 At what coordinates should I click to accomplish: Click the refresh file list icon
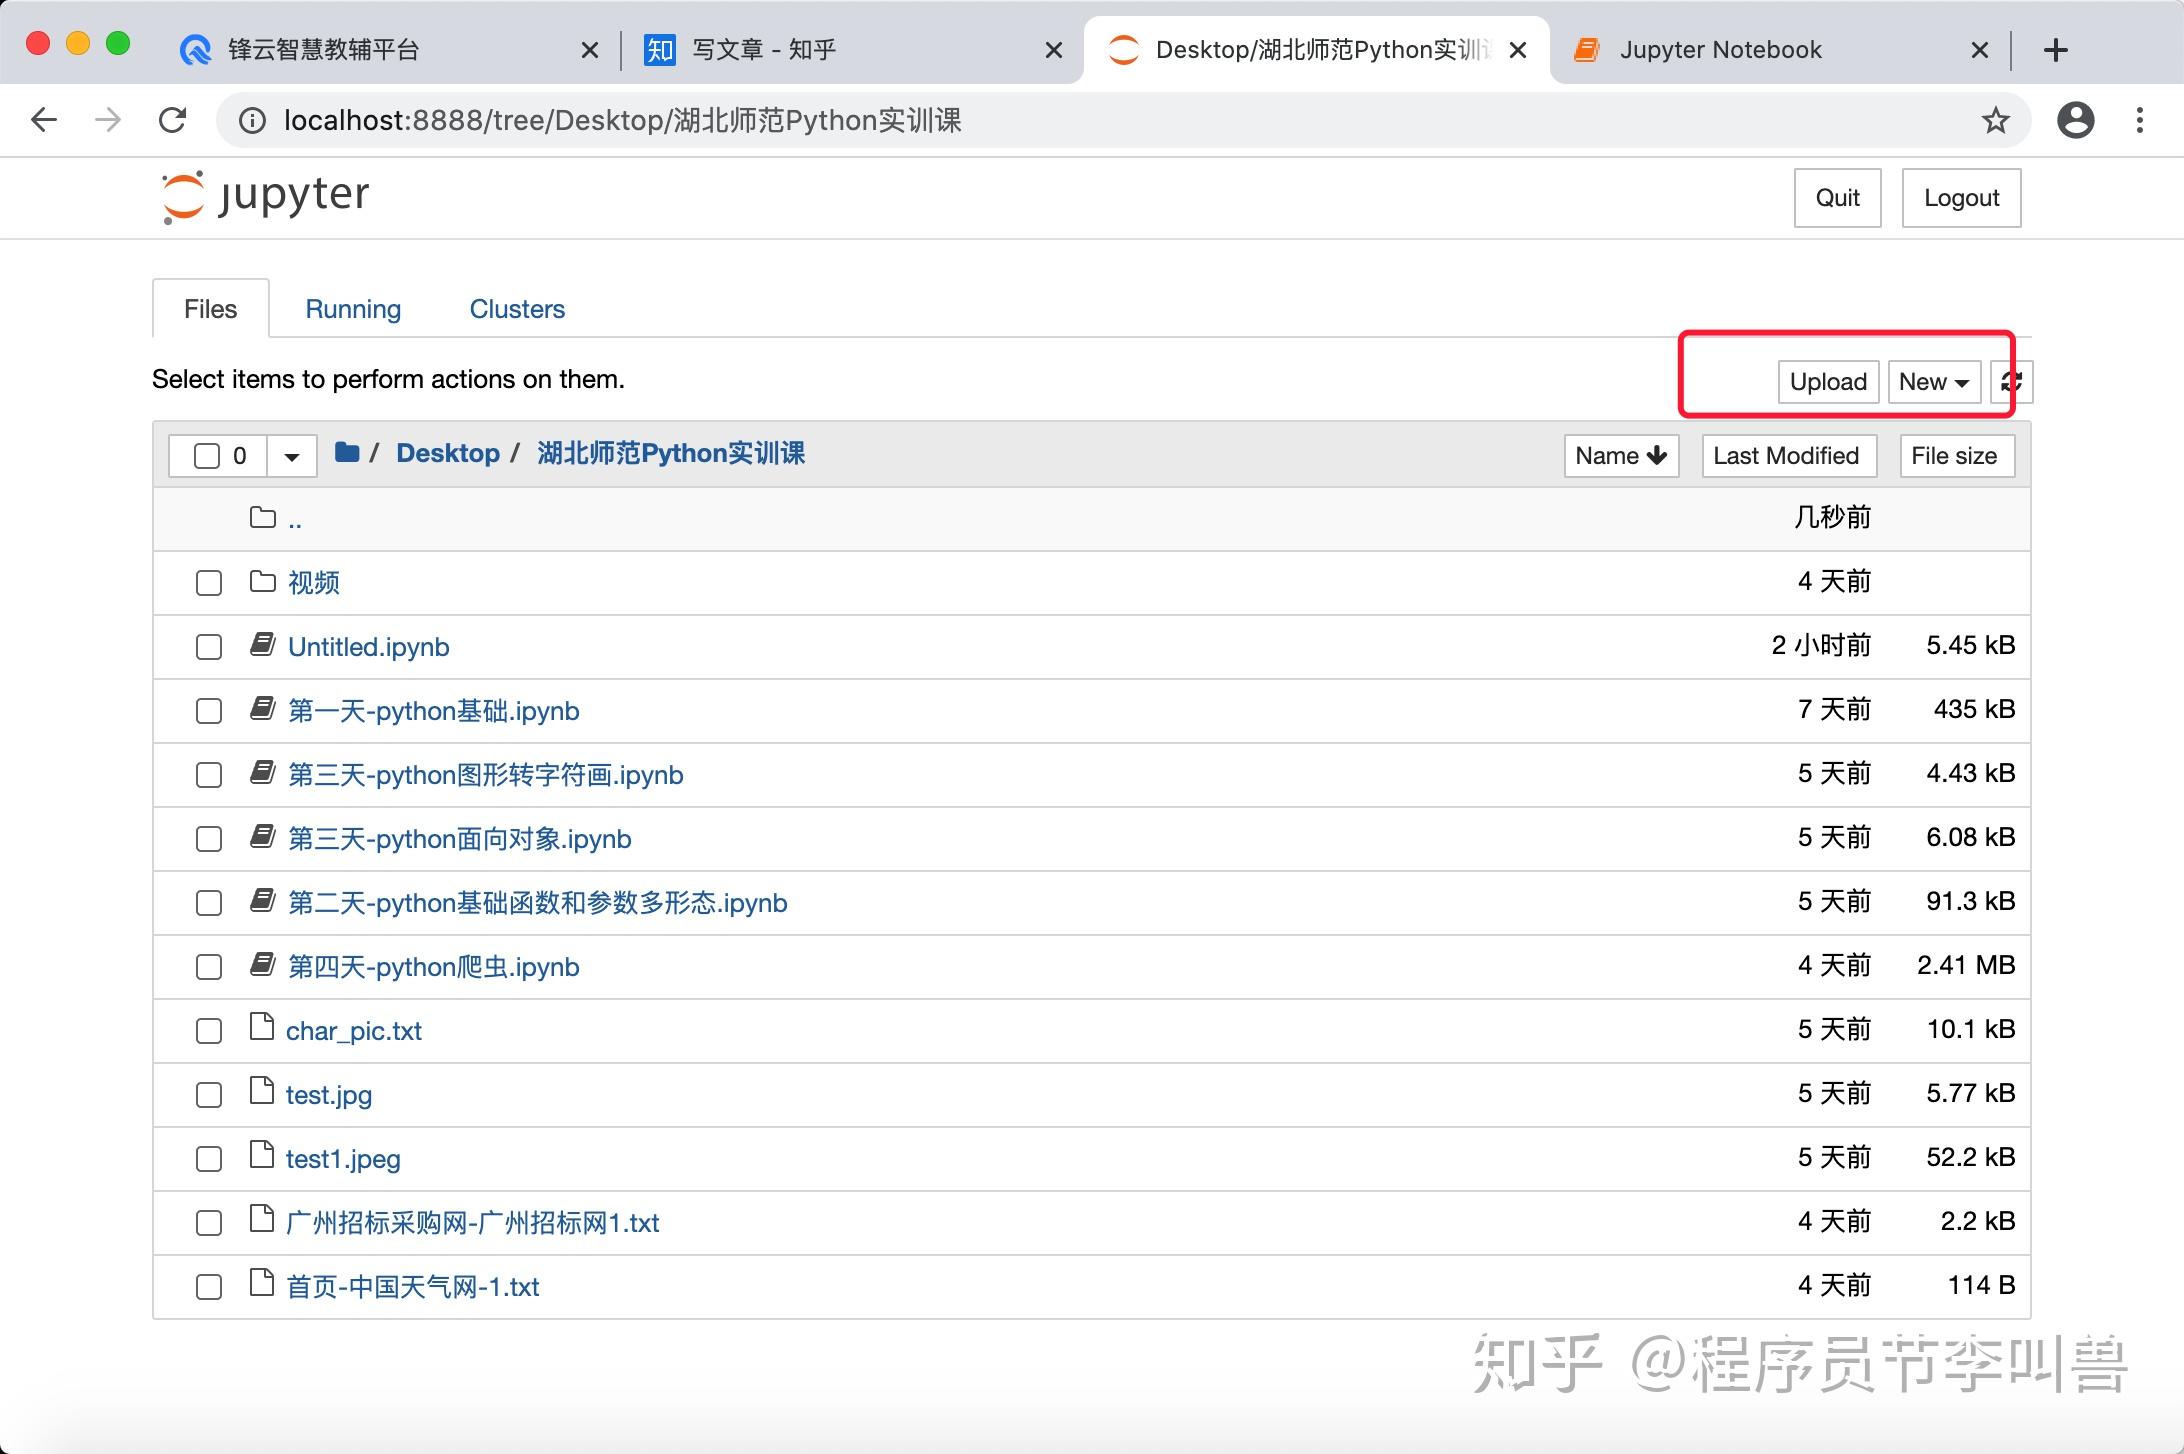[2011, 382]
